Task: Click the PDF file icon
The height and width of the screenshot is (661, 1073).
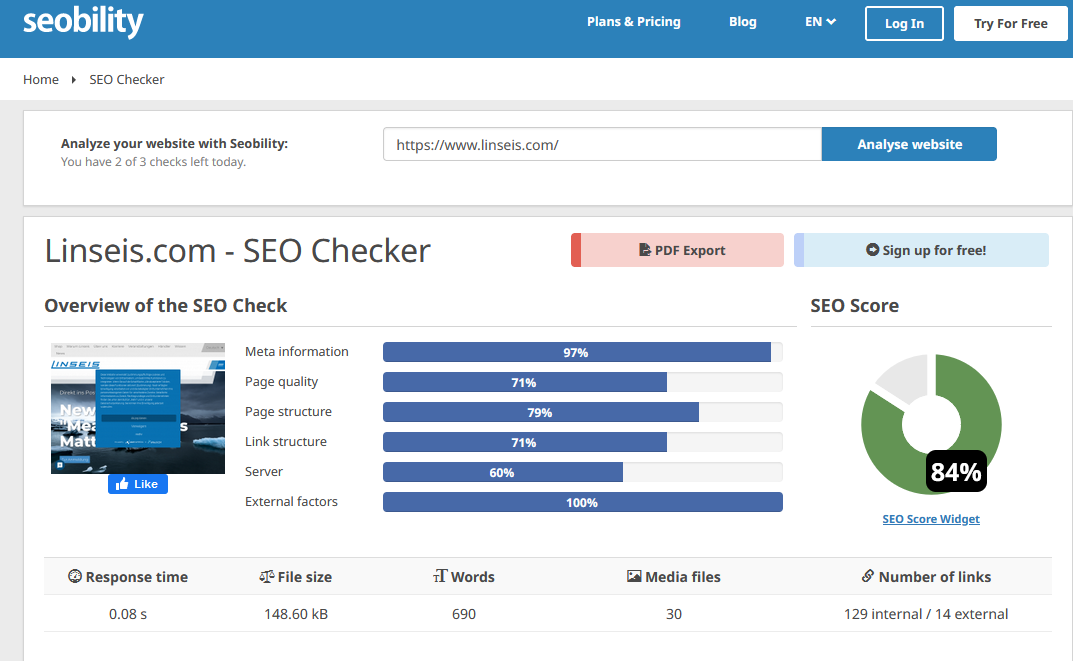Action: pos(645,250)
